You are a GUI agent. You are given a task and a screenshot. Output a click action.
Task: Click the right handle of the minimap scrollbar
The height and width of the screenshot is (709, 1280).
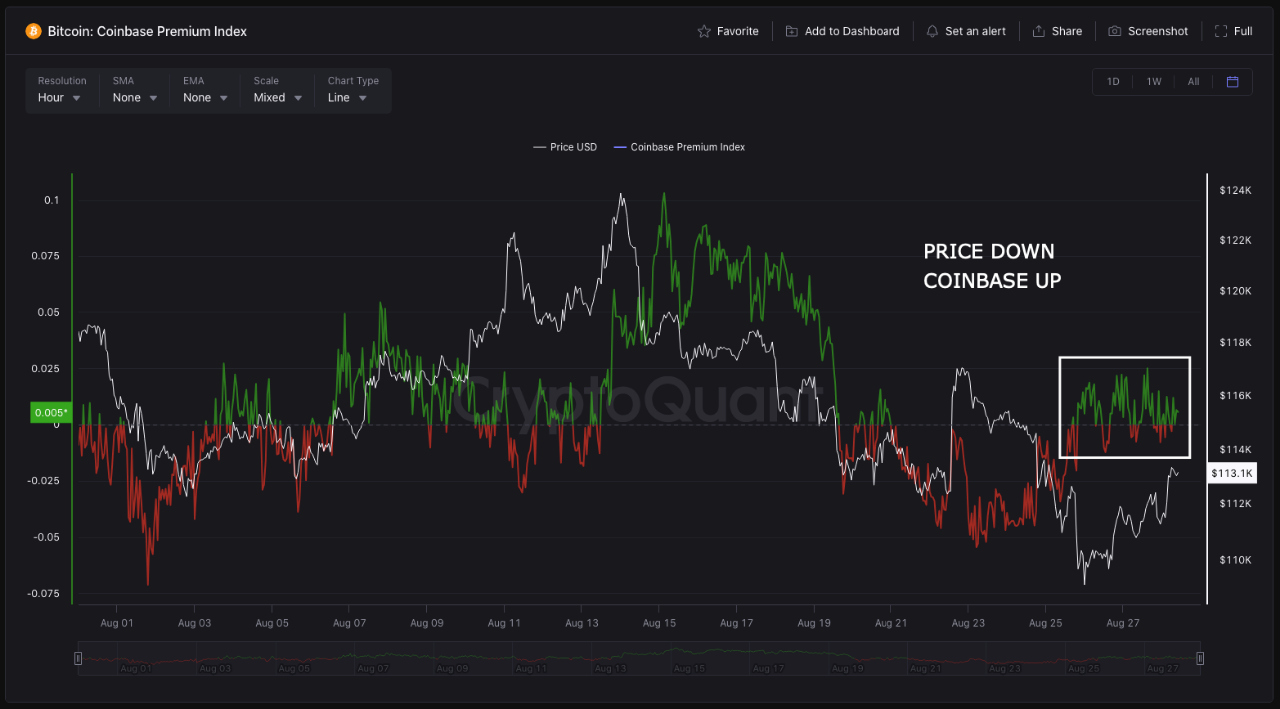pos(1199,658)
